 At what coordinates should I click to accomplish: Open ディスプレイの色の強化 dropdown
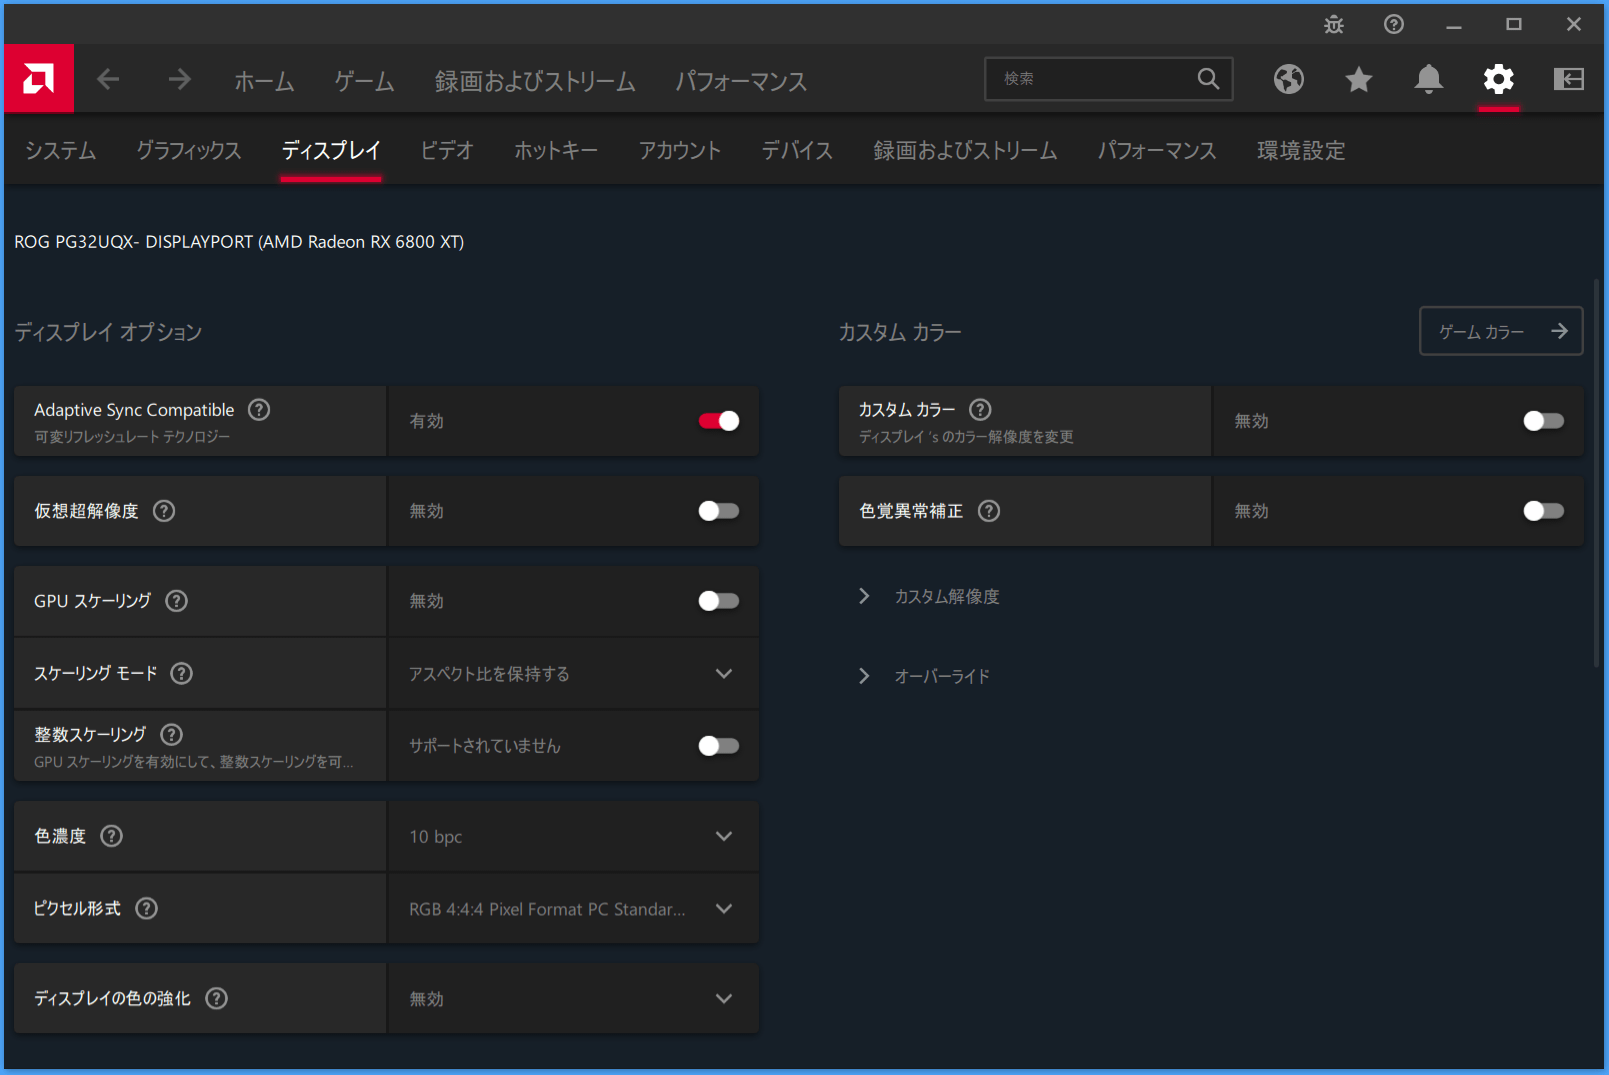point(573,998)
